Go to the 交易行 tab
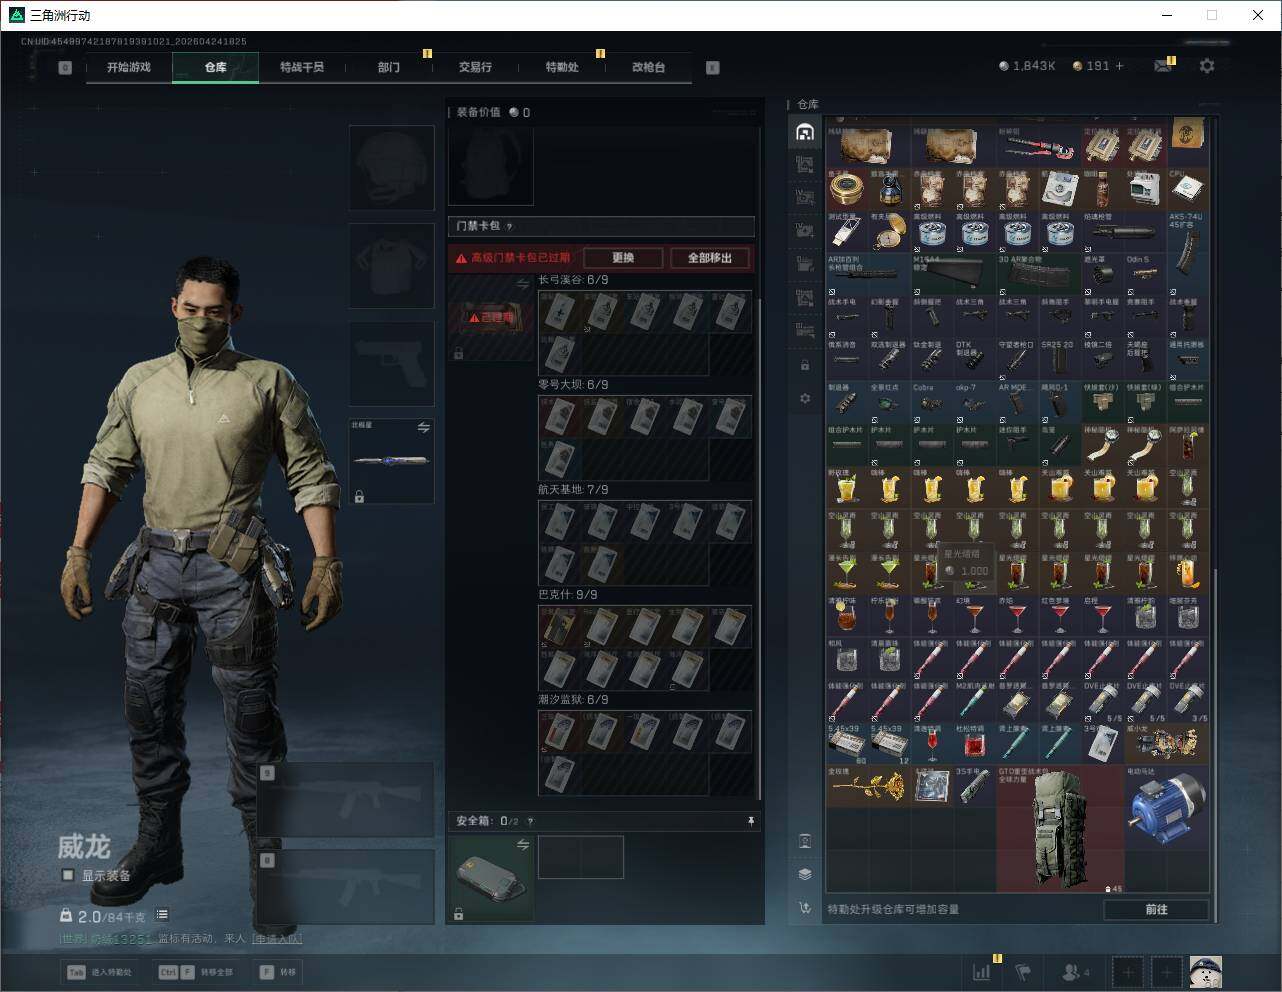Screen dimensions: 1282x992 point(475,67)
